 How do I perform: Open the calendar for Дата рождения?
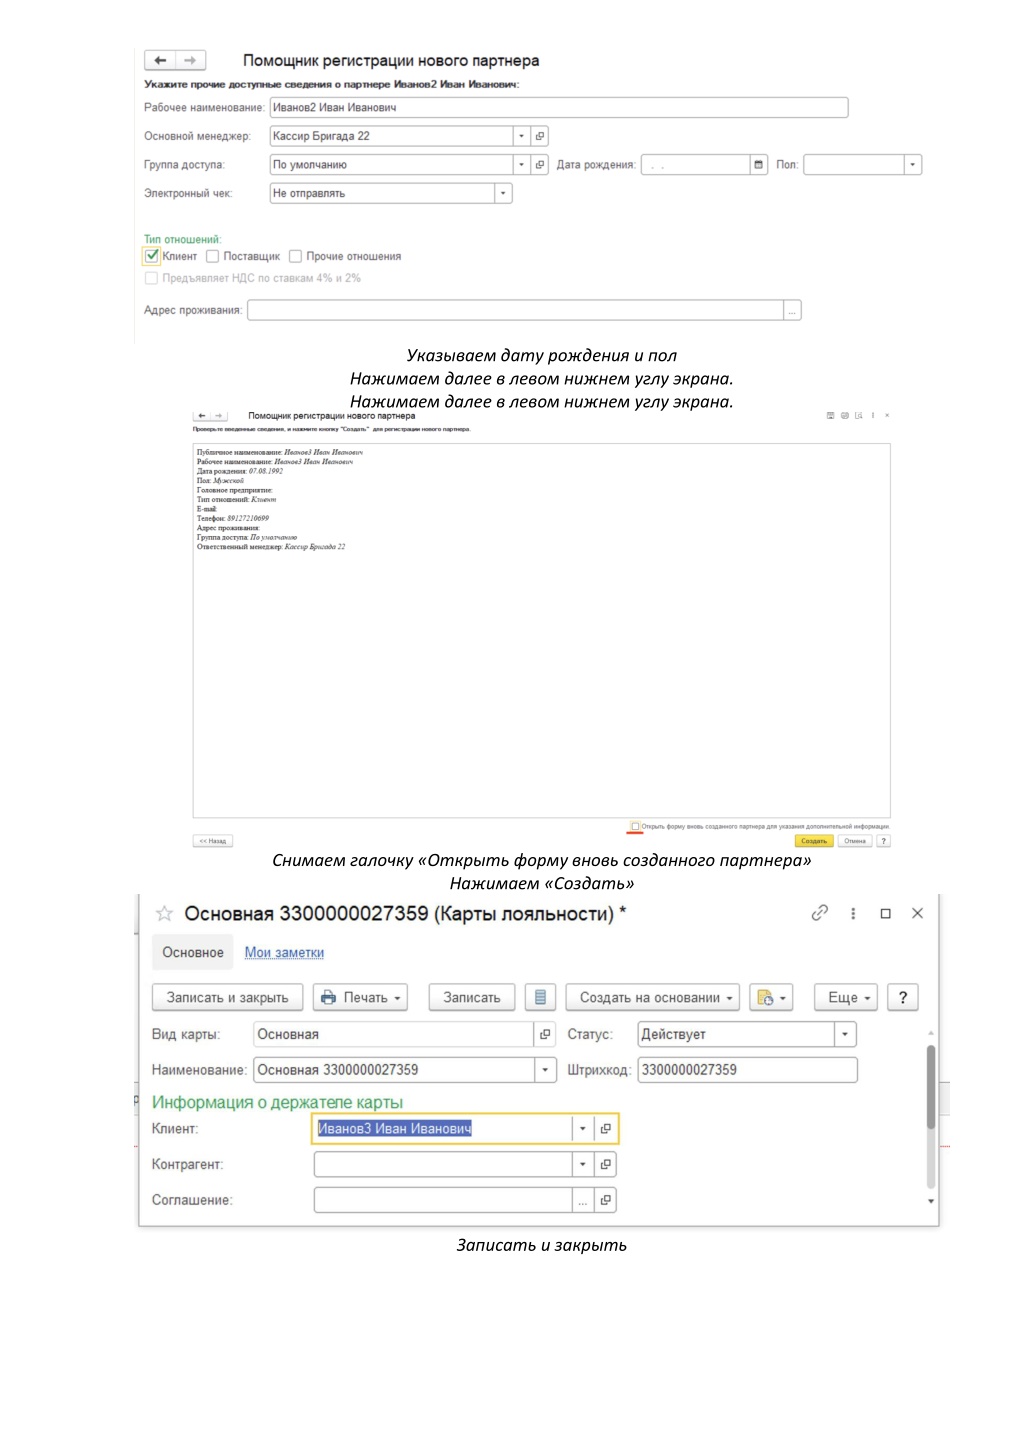[759, 165]
